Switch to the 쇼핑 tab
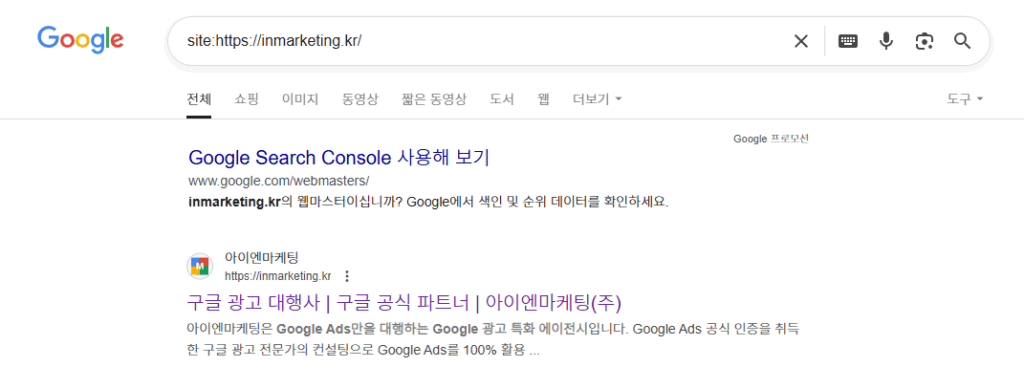The image size is (1024, 367). [247, 99]
